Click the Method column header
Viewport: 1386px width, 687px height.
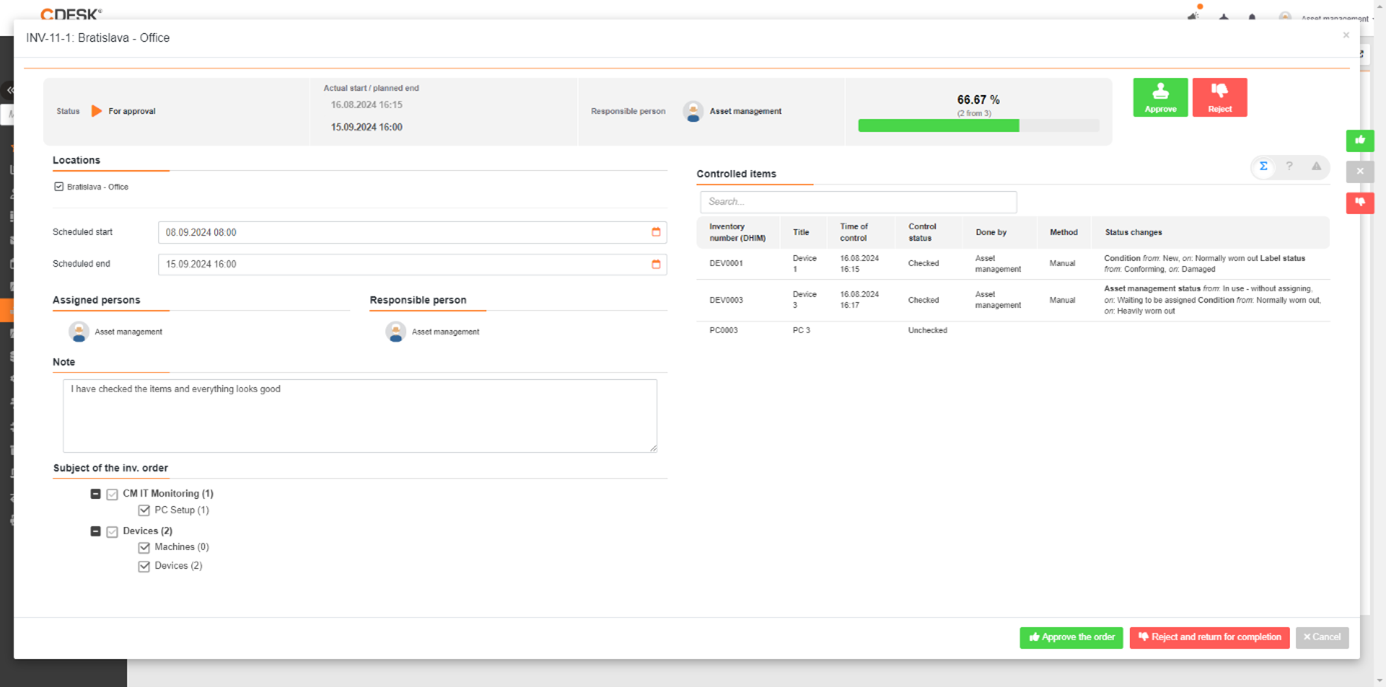click(1063, 232)
